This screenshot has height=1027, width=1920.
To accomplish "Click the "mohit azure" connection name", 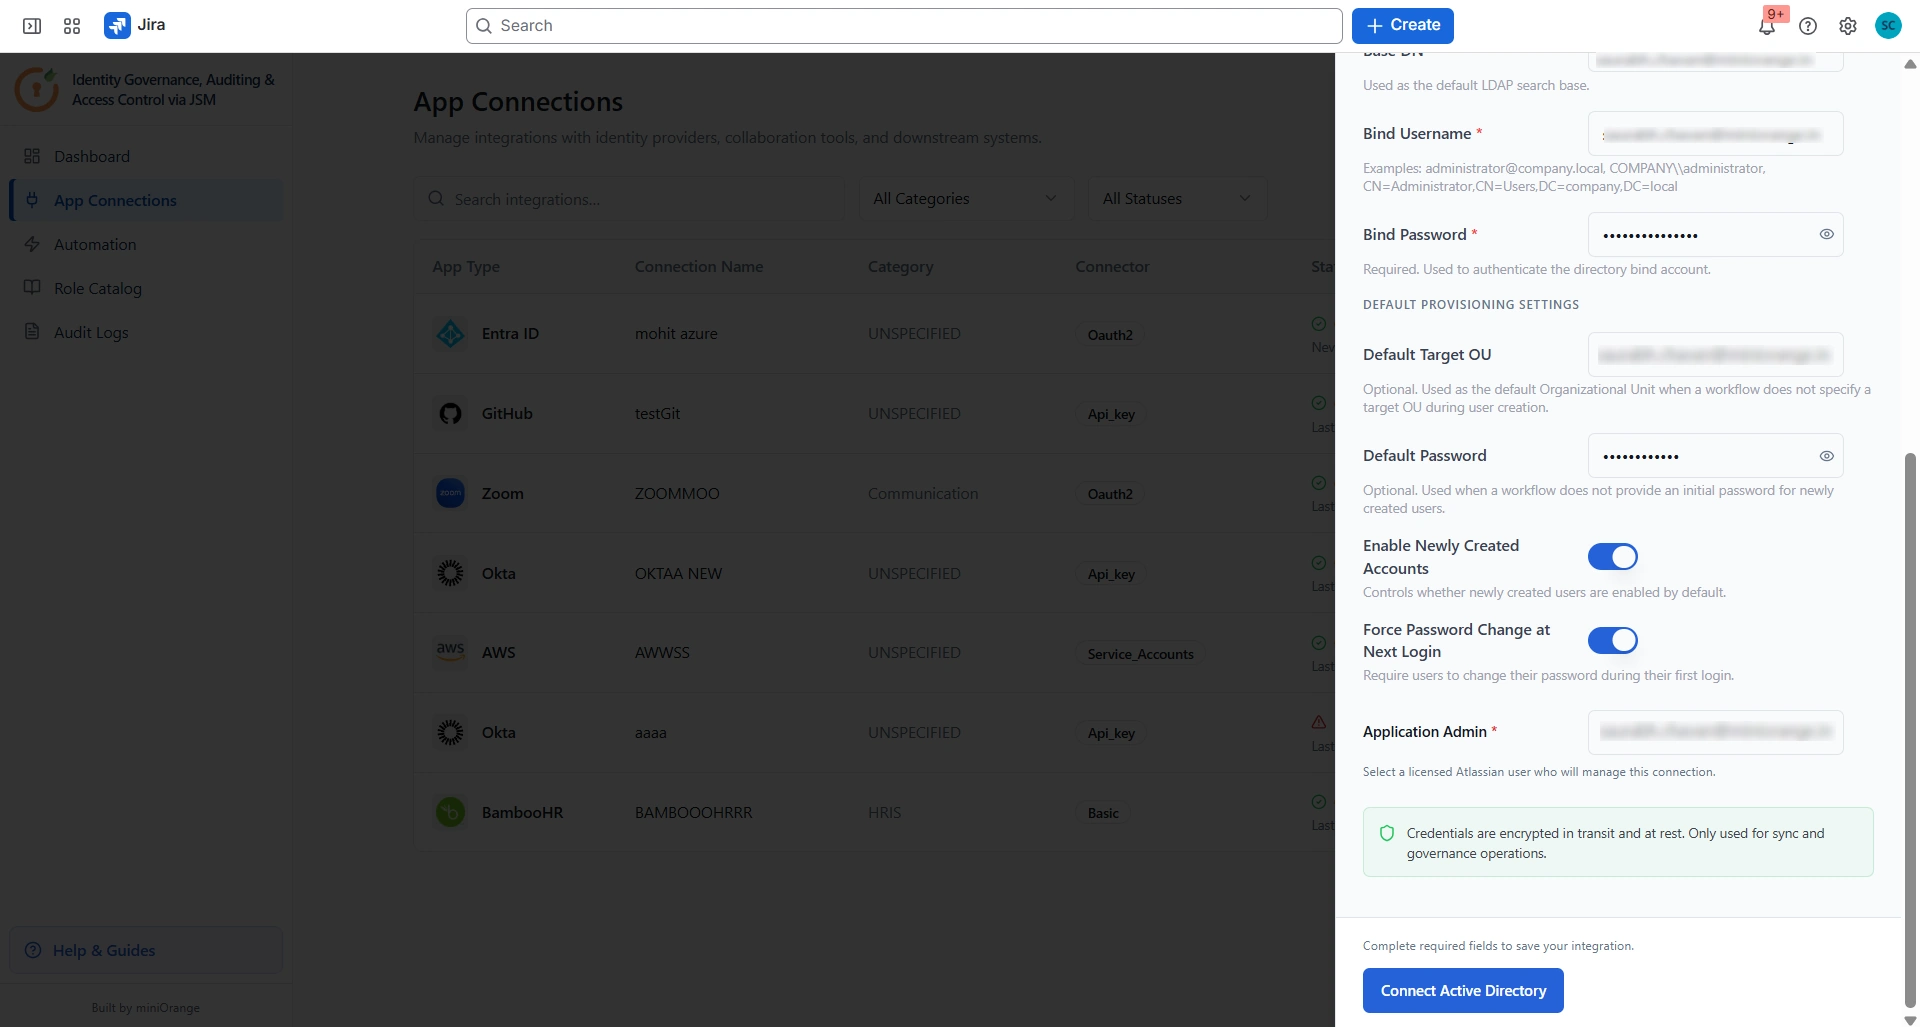I will click(676, 334).
